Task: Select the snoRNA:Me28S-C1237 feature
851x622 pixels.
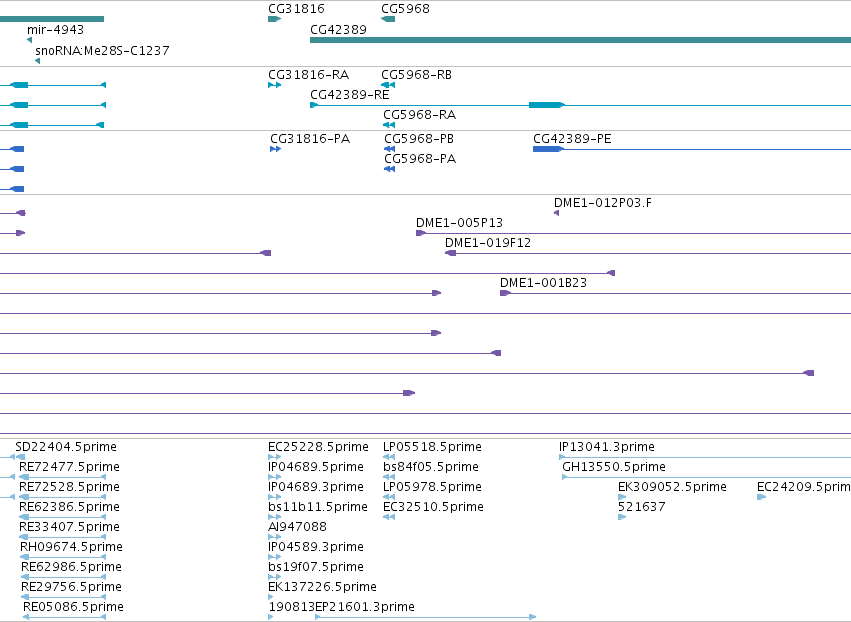Action: (x=102, y=51)
